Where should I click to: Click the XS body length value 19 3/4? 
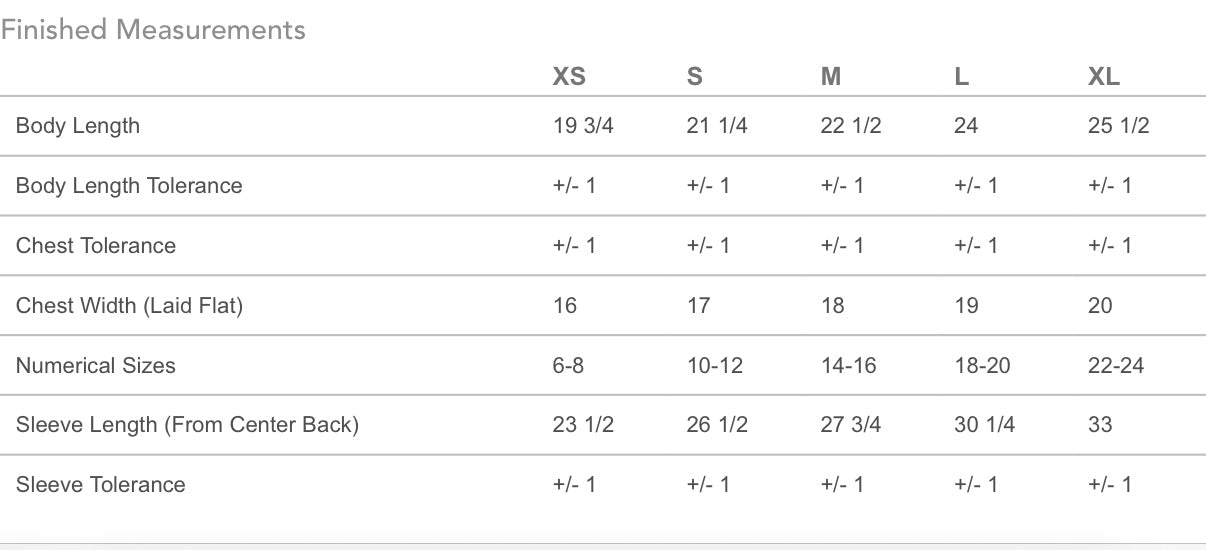pyautogui.click(x=583, y=126)
